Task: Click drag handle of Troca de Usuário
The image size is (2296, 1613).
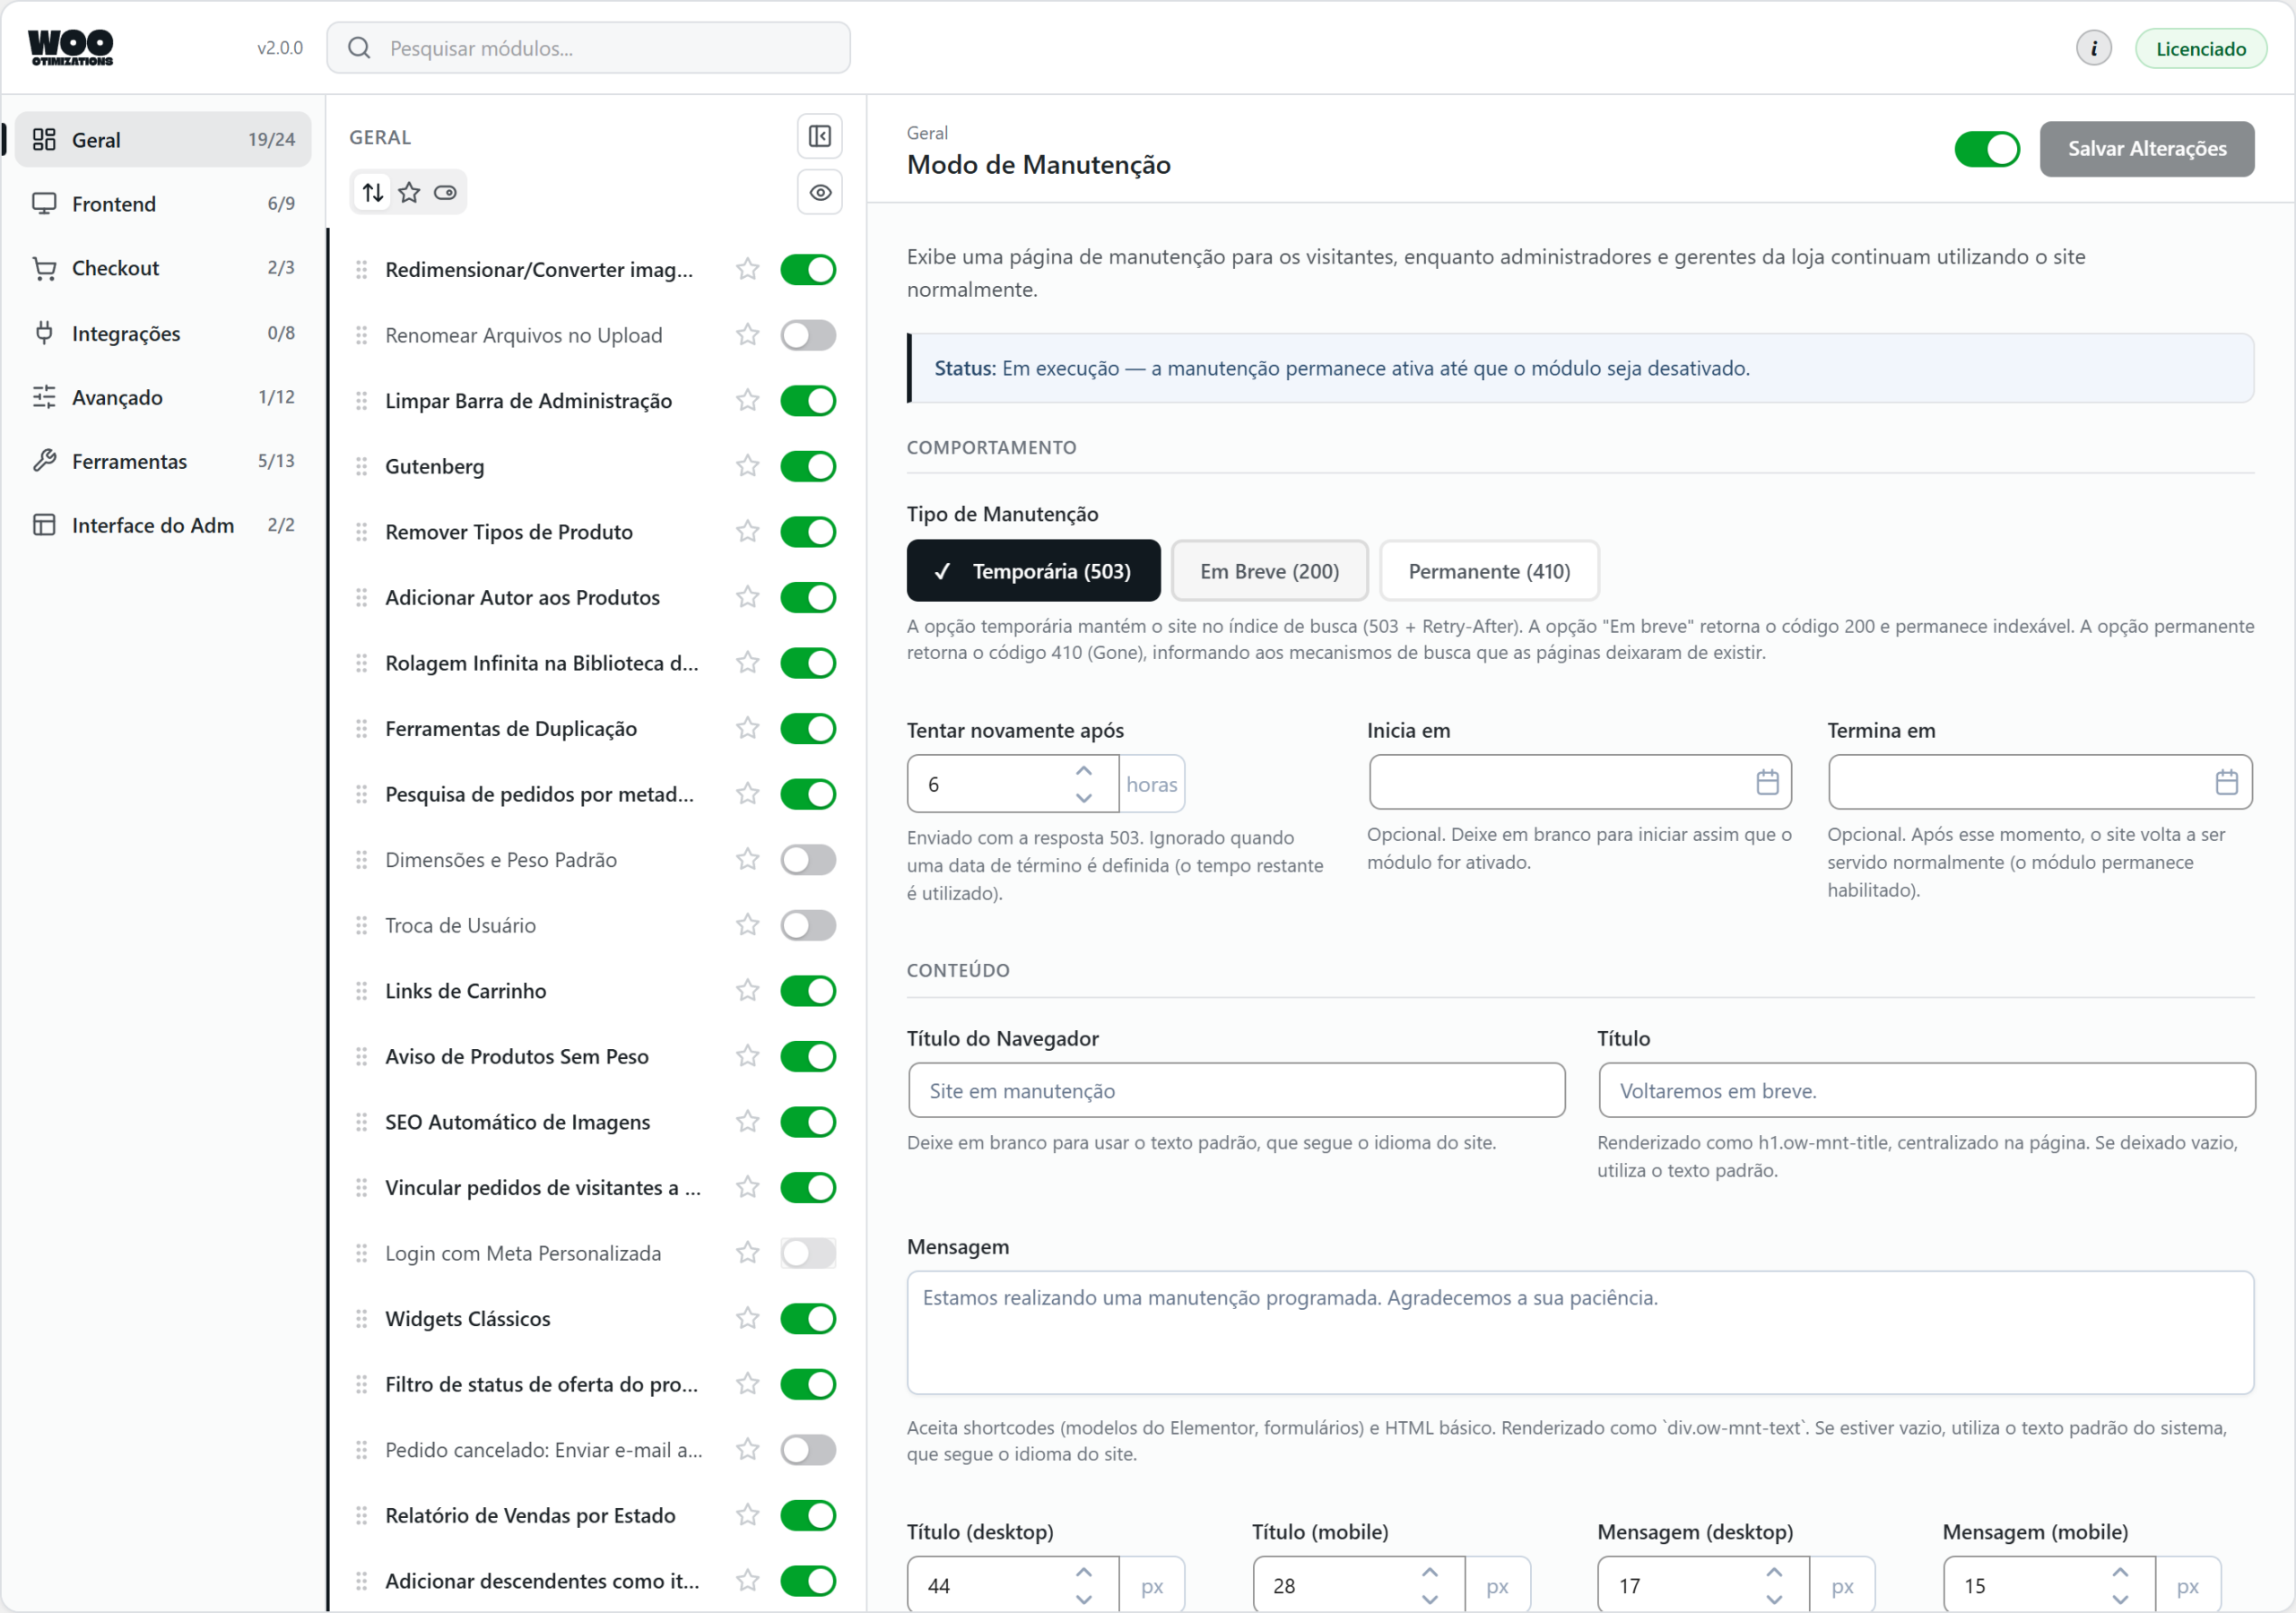Action: click(x=361, y=925)
